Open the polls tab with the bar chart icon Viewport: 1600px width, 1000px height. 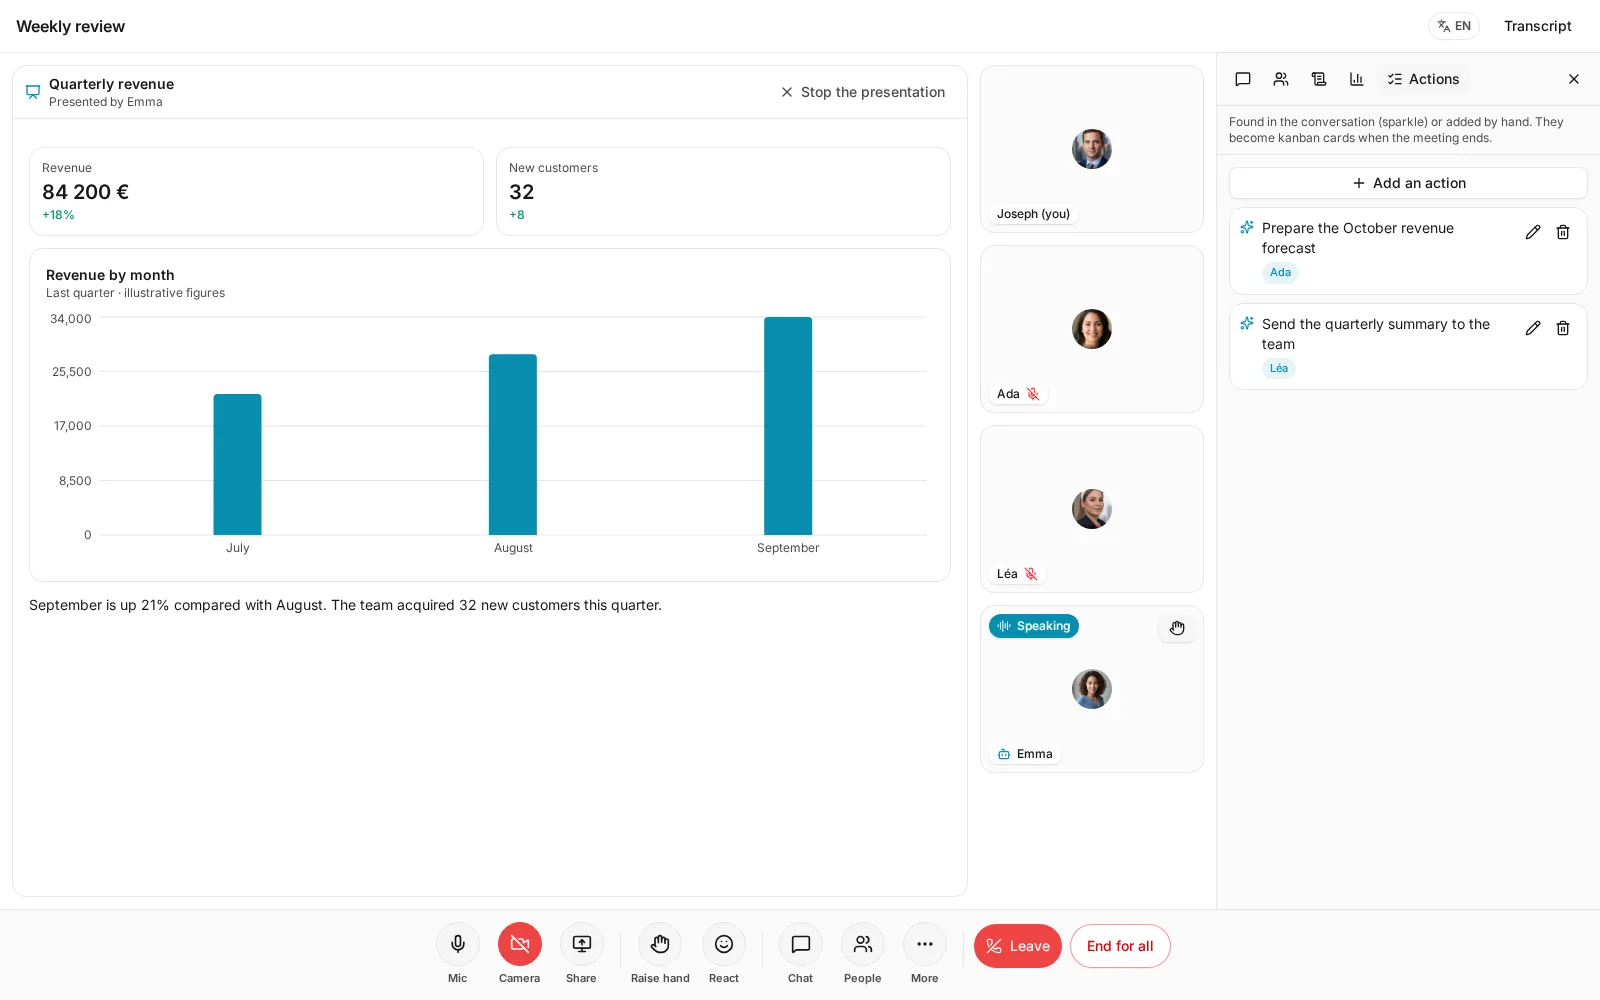click(1357, 79)
